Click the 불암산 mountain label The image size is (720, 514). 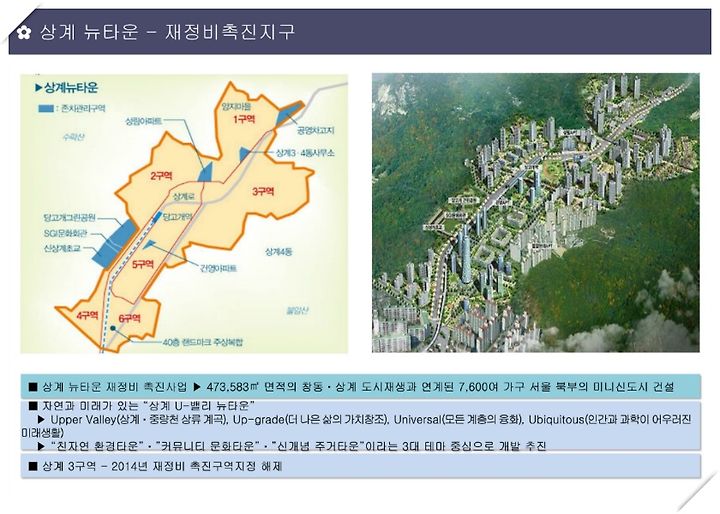[297, 311]
